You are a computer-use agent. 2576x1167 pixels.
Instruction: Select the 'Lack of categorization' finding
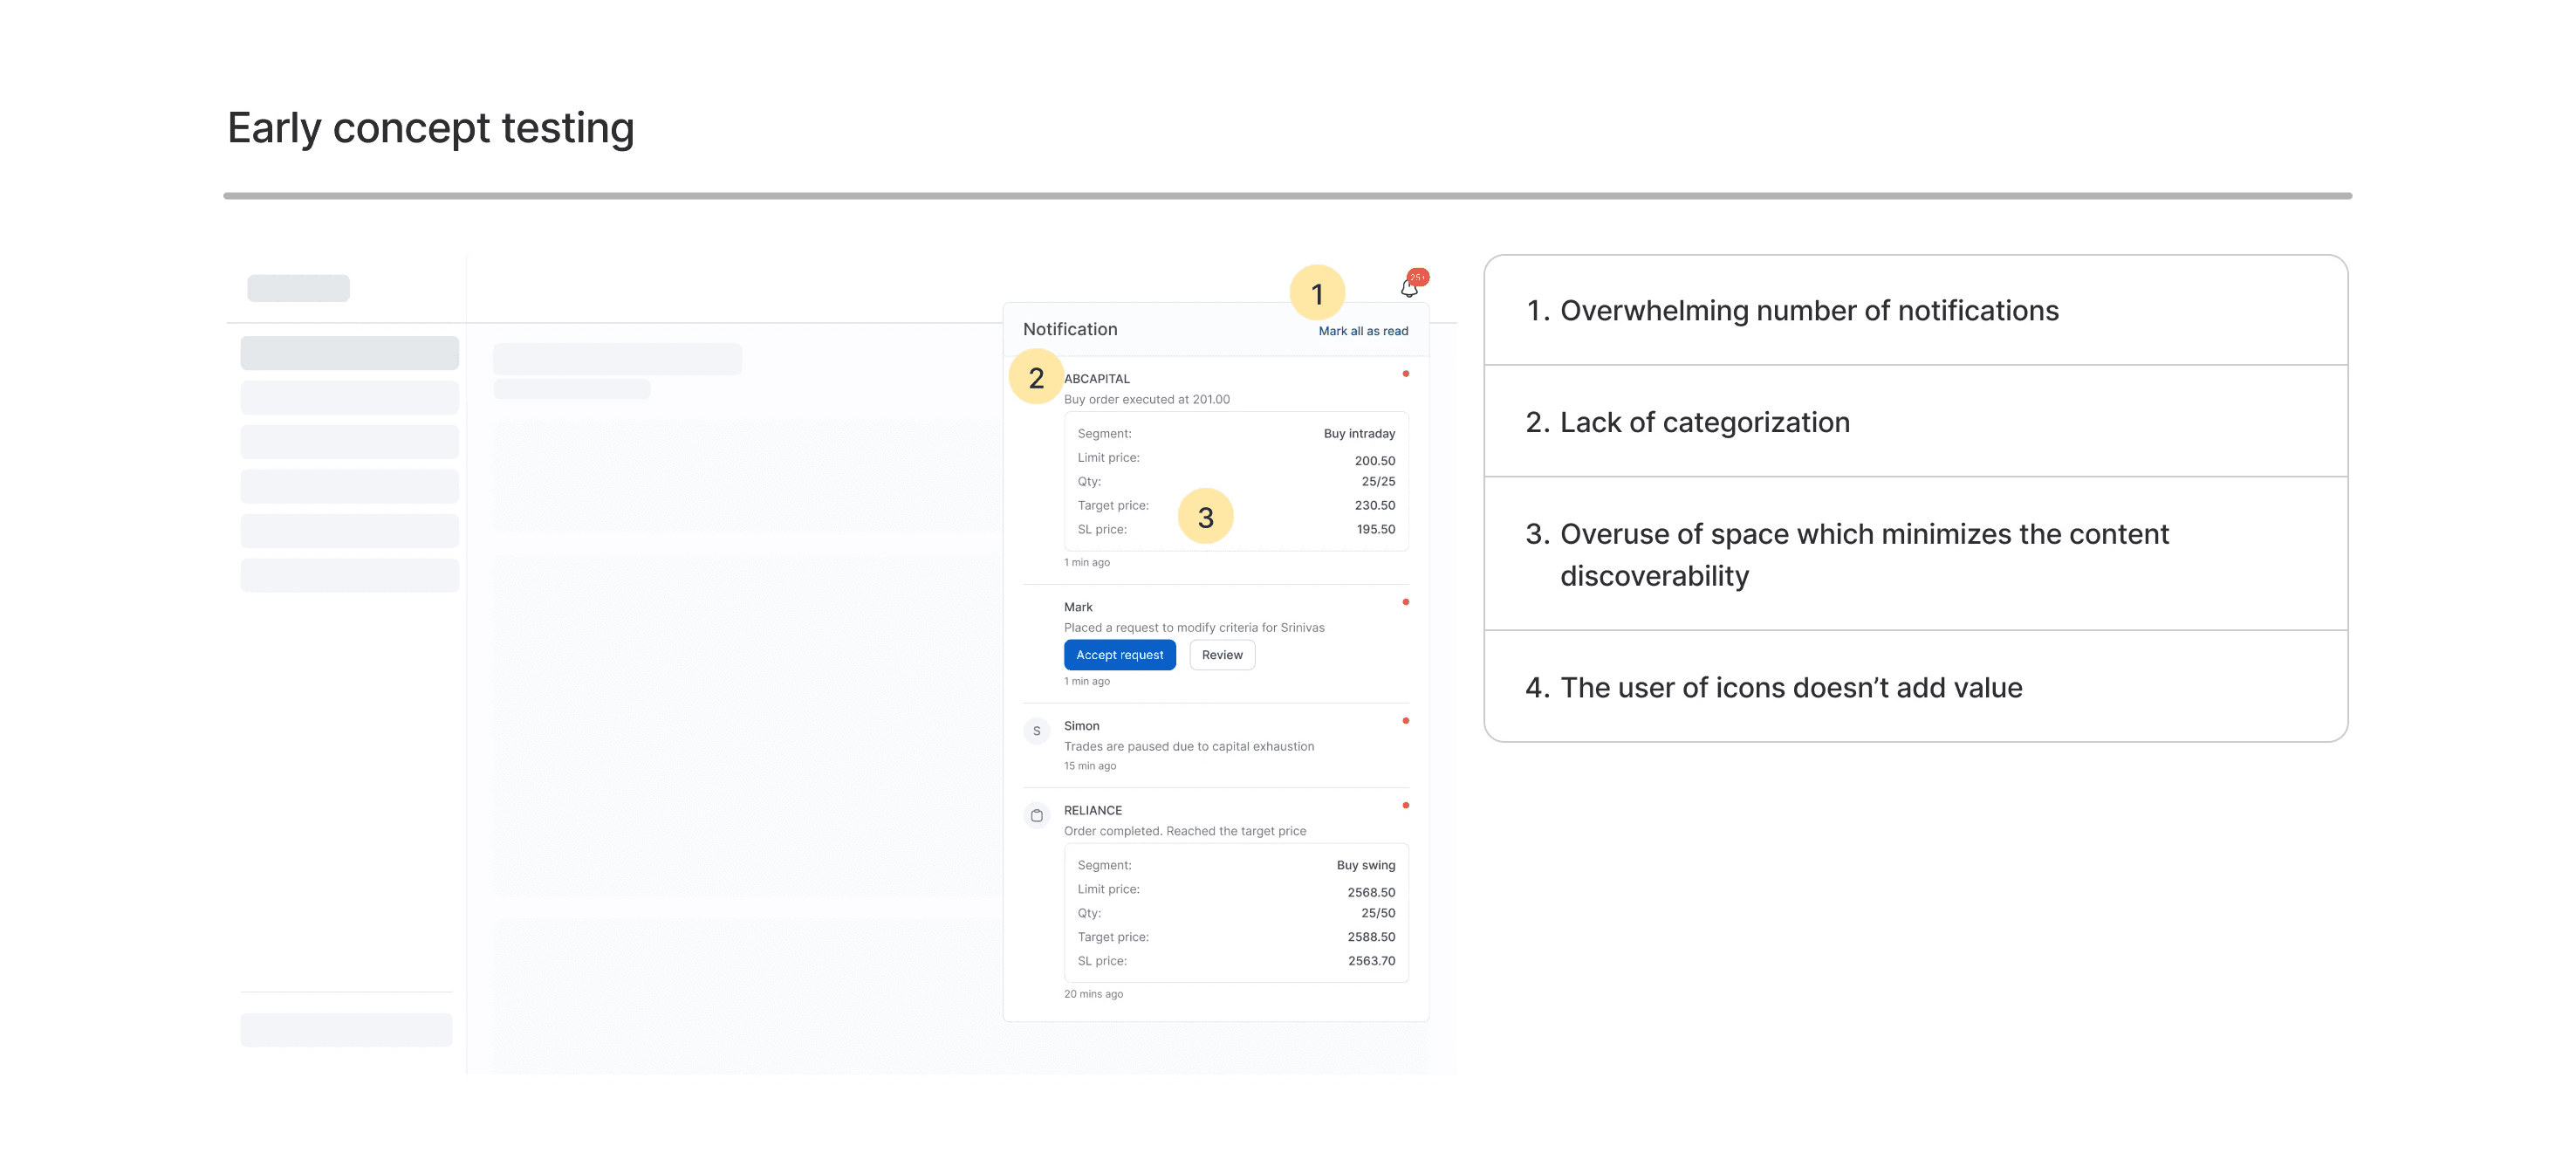click(x=1704, y=422)
